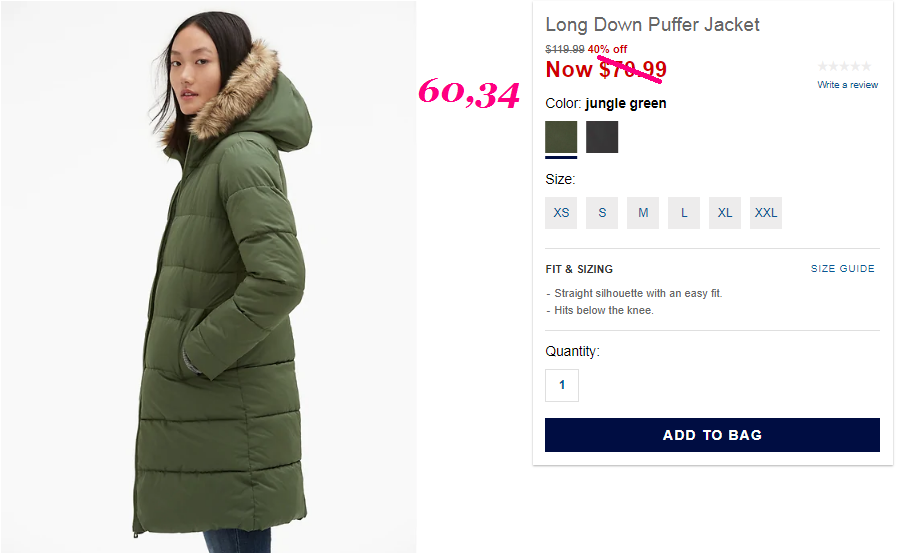Click the 40% off discount label
The width and height of the screenshot is (901, 553).
point(607,49)
